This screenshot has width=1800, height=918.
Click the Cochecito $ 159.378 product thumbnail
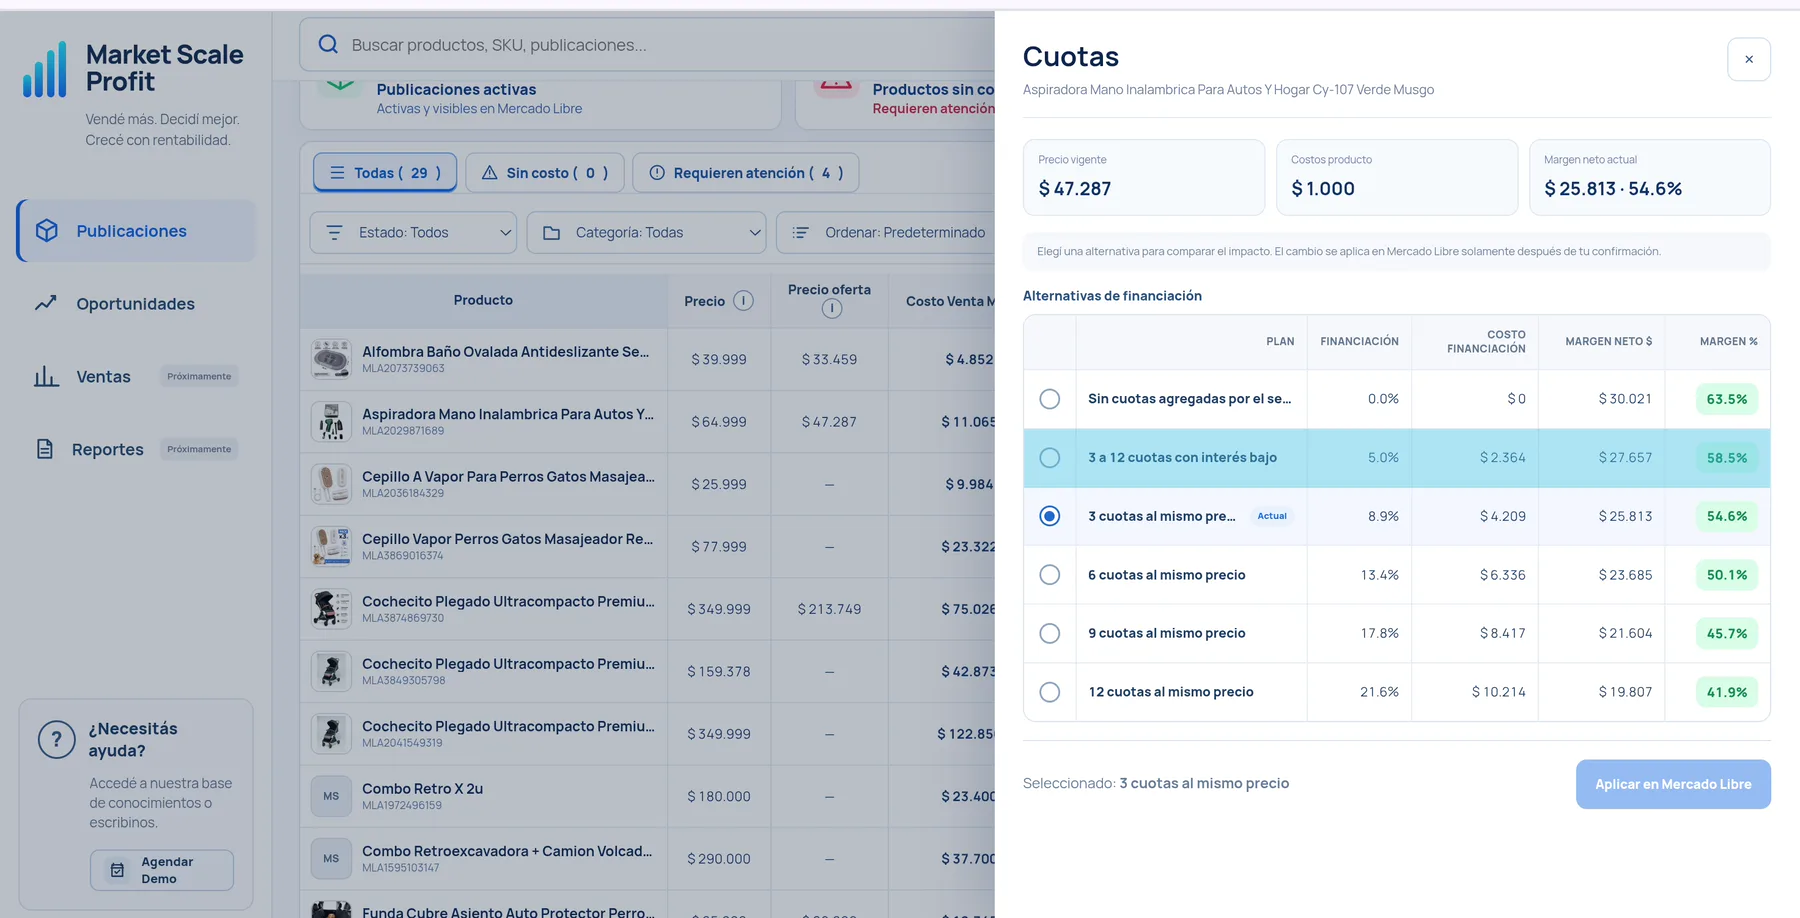(331, 671)
